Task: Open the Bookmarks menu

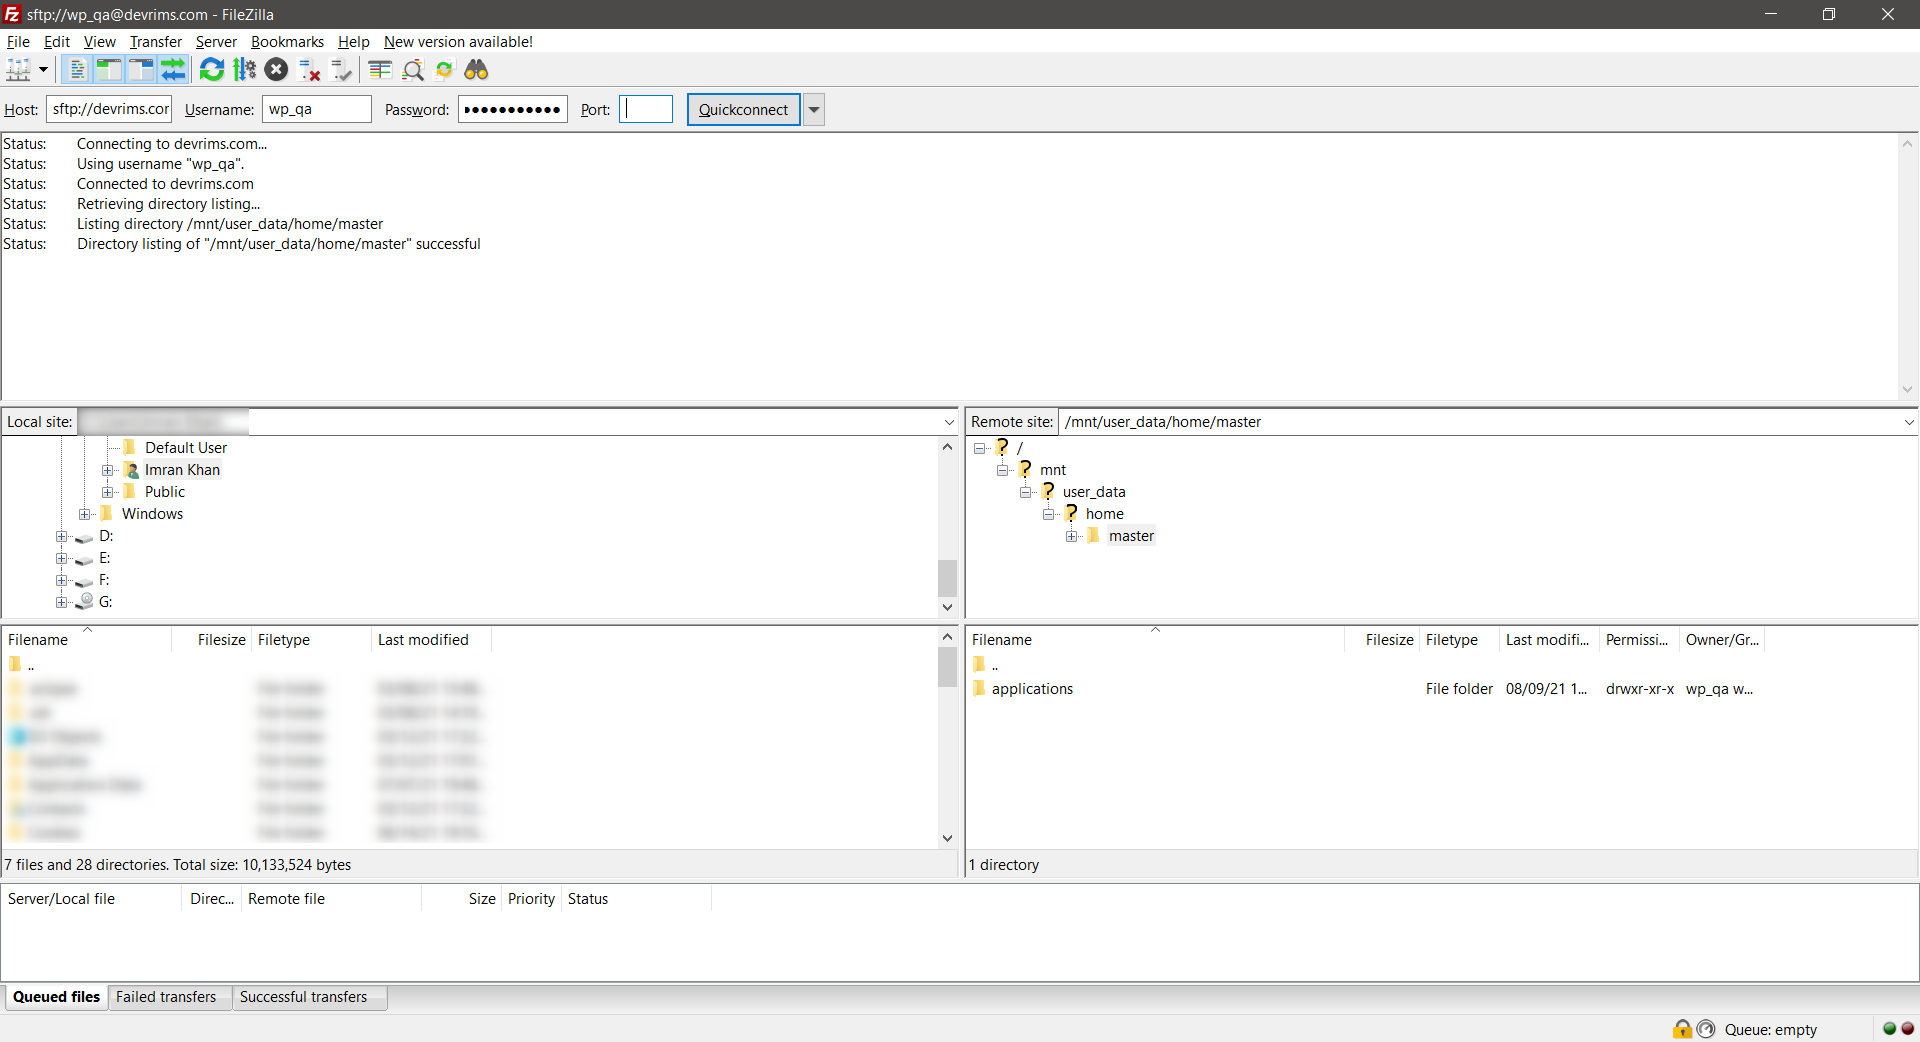Action: 287,42
